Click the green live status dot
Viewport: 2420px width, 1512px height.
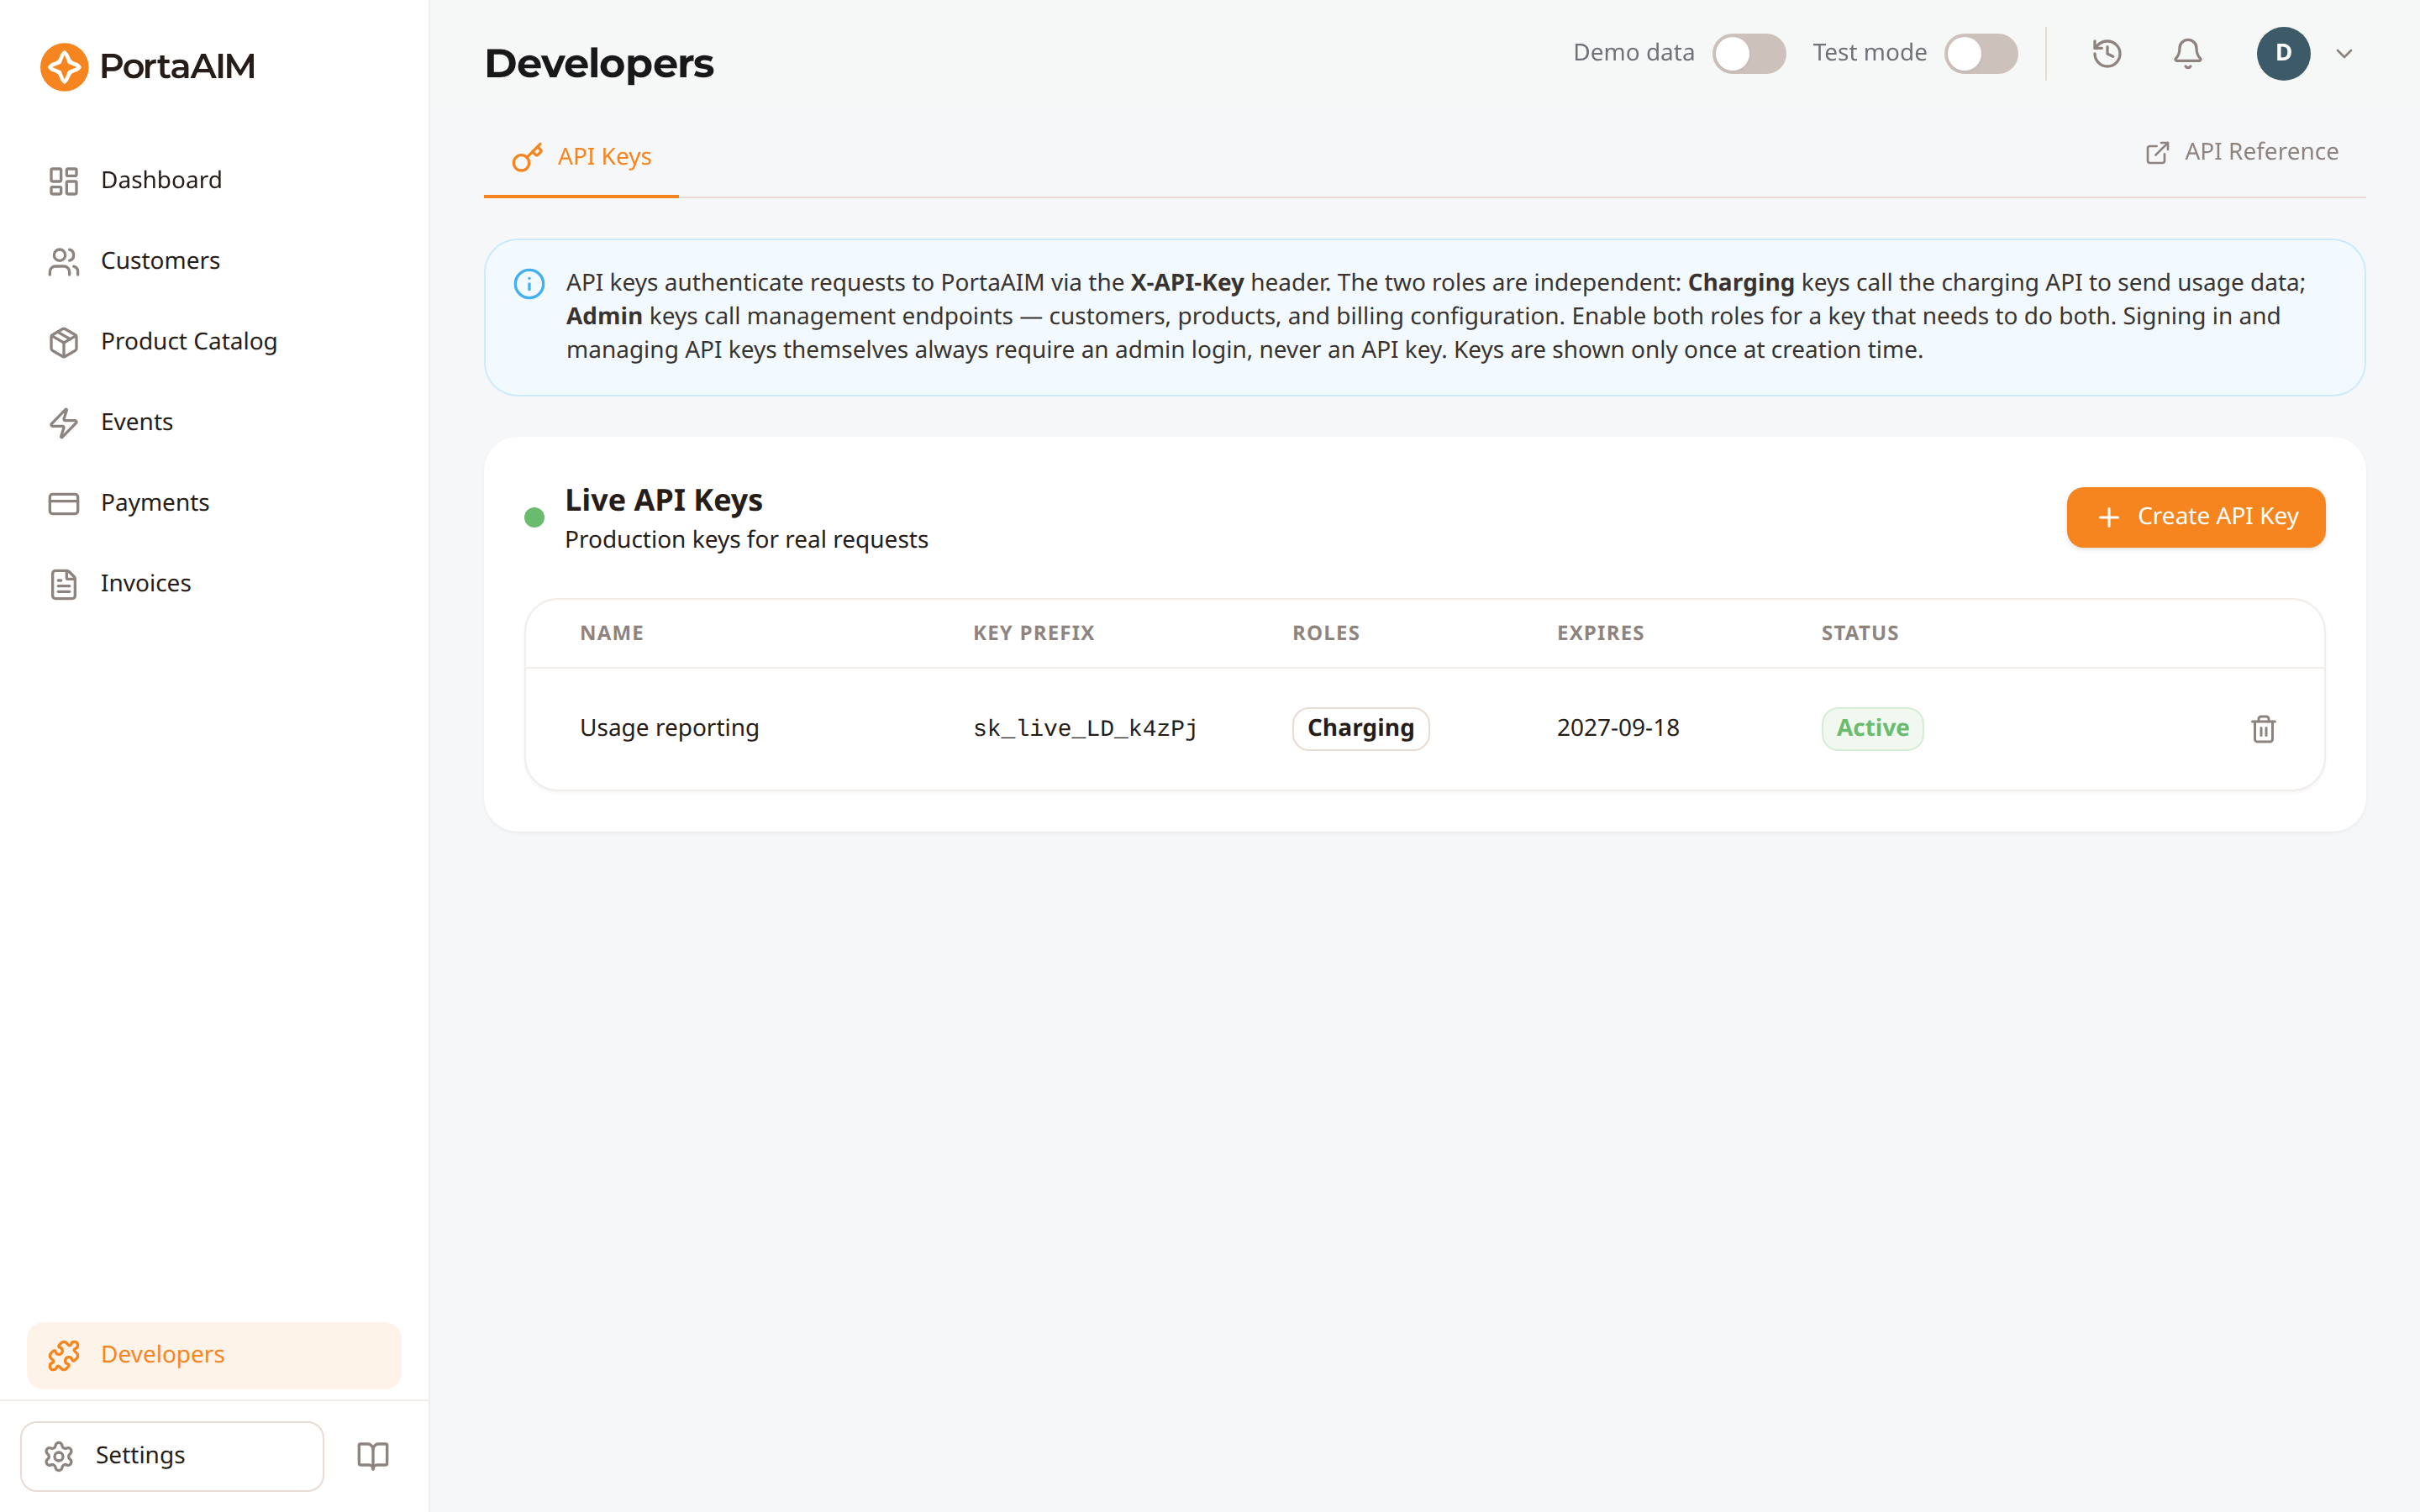[x=534, y=517]
